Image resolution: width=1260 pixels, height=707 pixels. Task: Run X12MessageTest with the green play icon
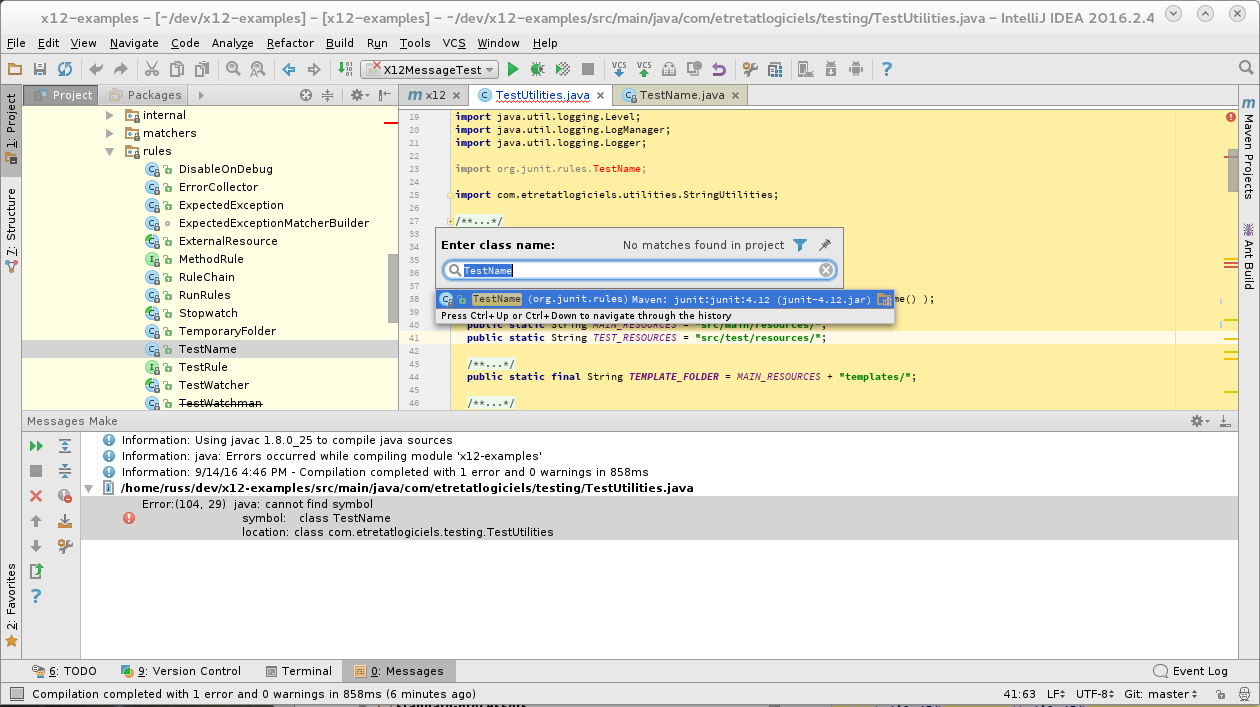(x=513, y=69)
